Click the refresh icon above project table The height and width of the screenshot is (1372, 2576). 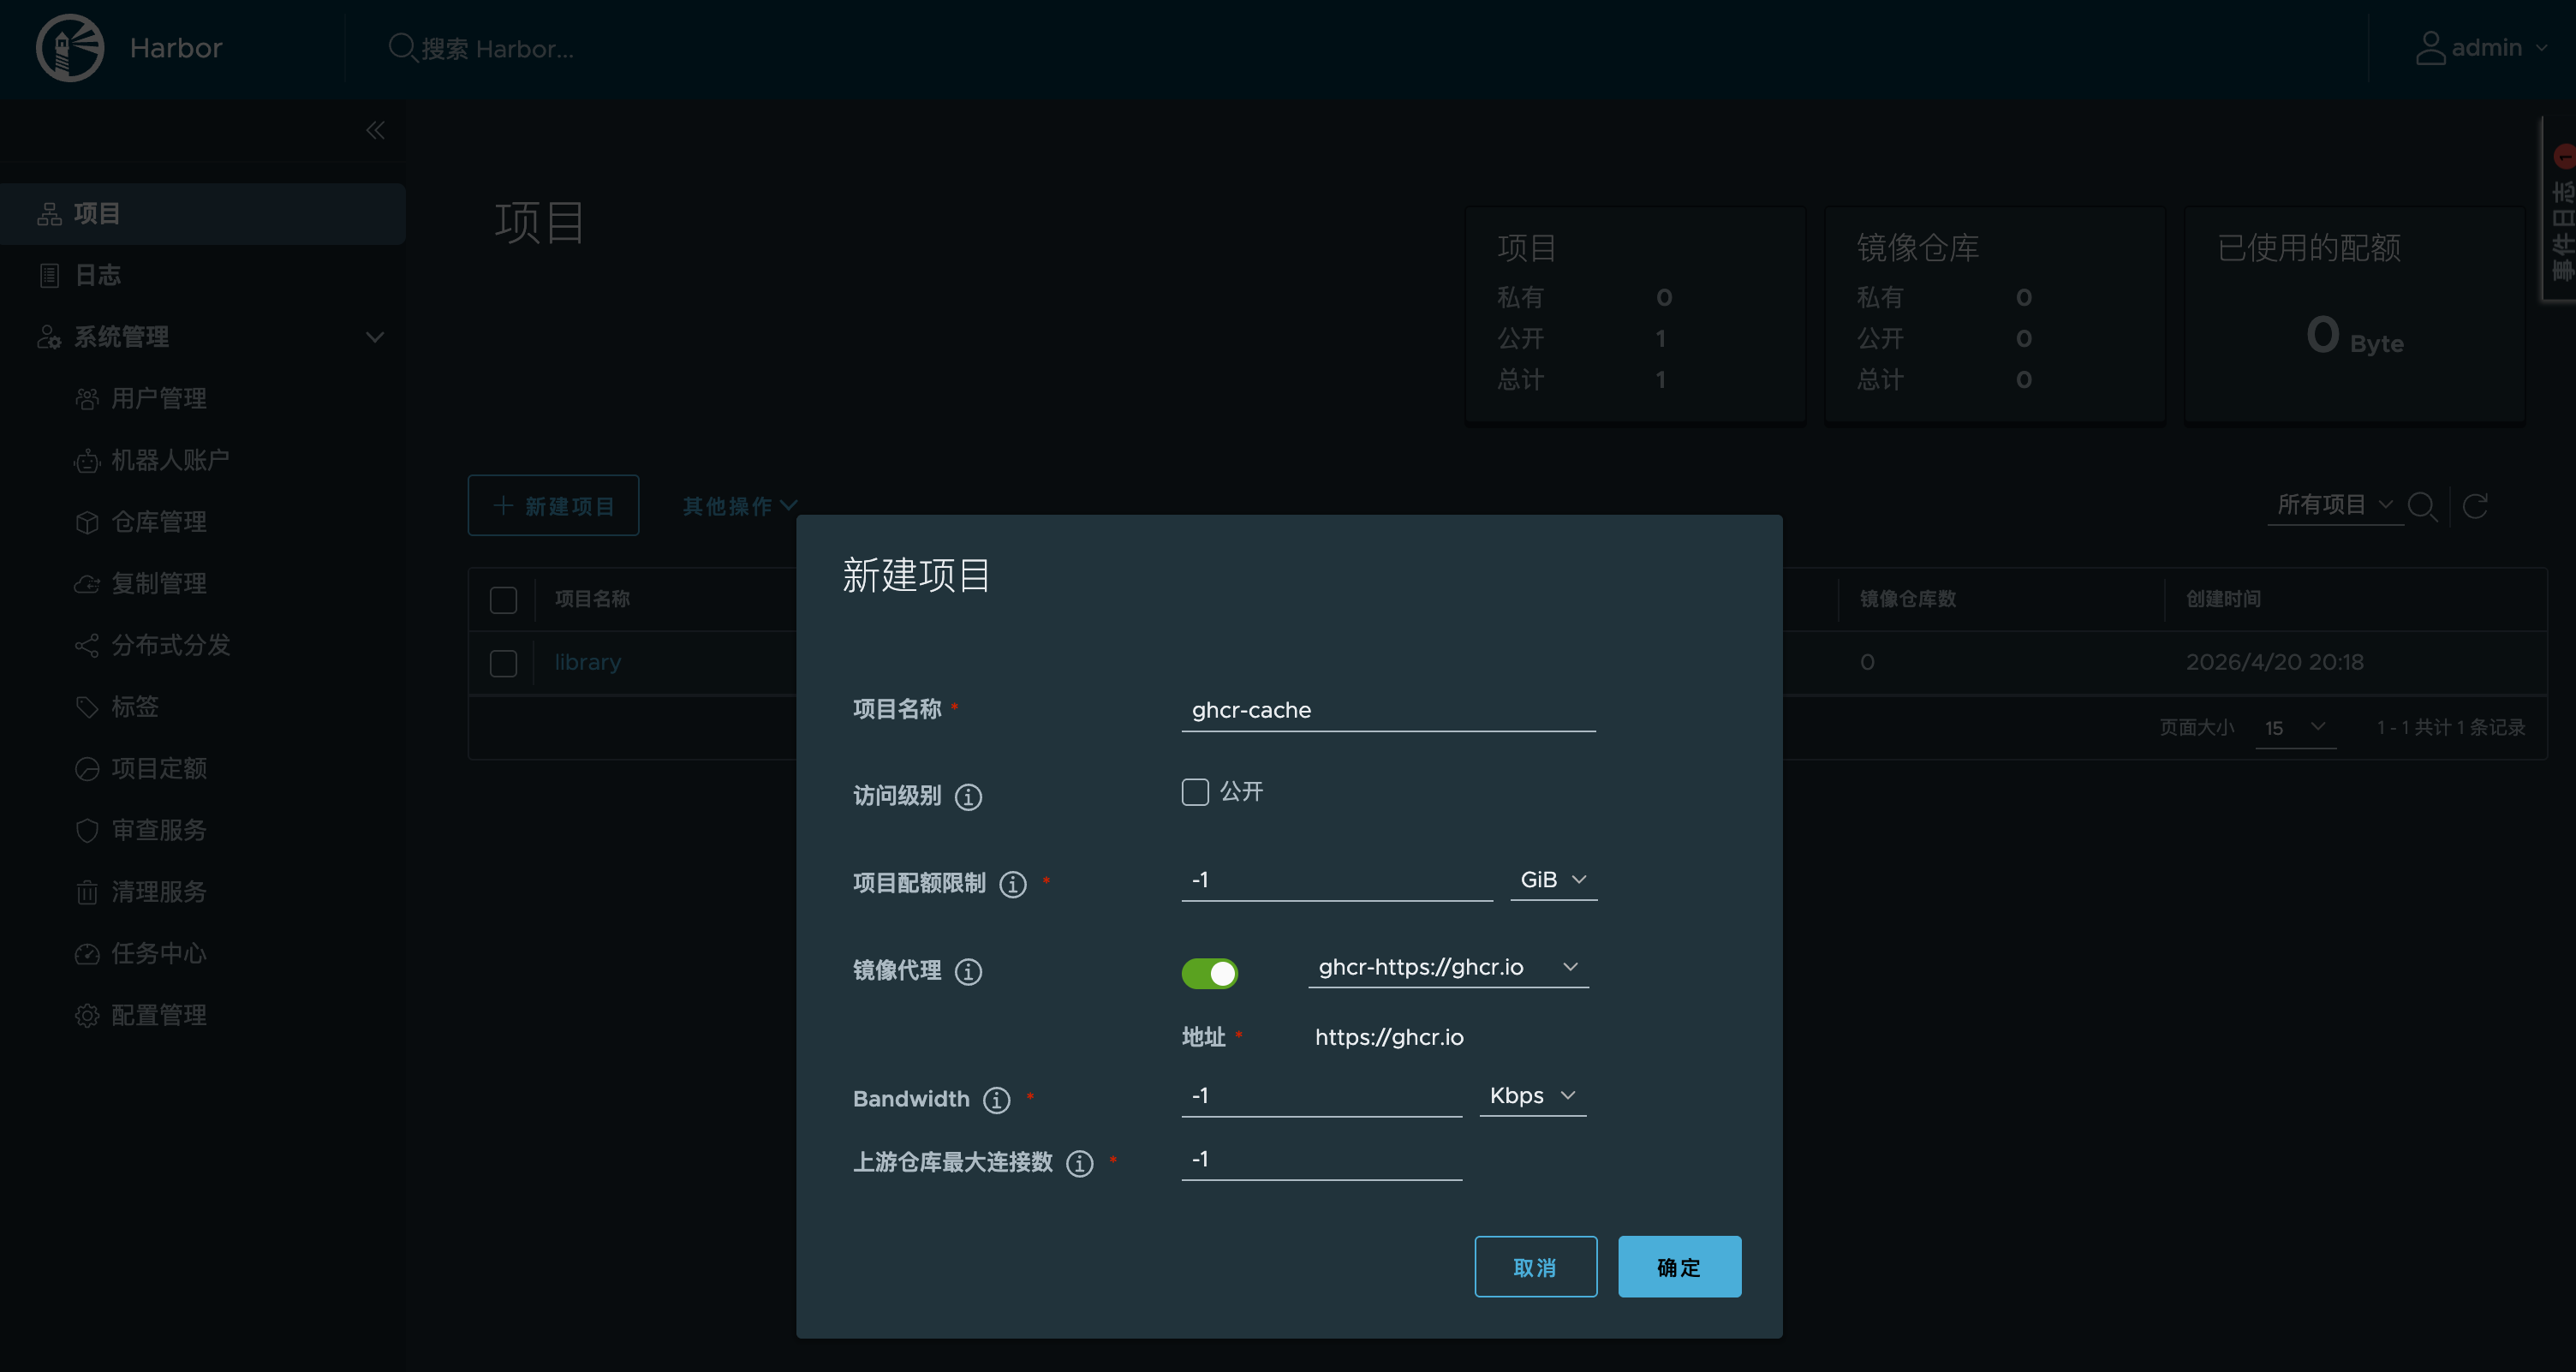(x=2475, y=506)
